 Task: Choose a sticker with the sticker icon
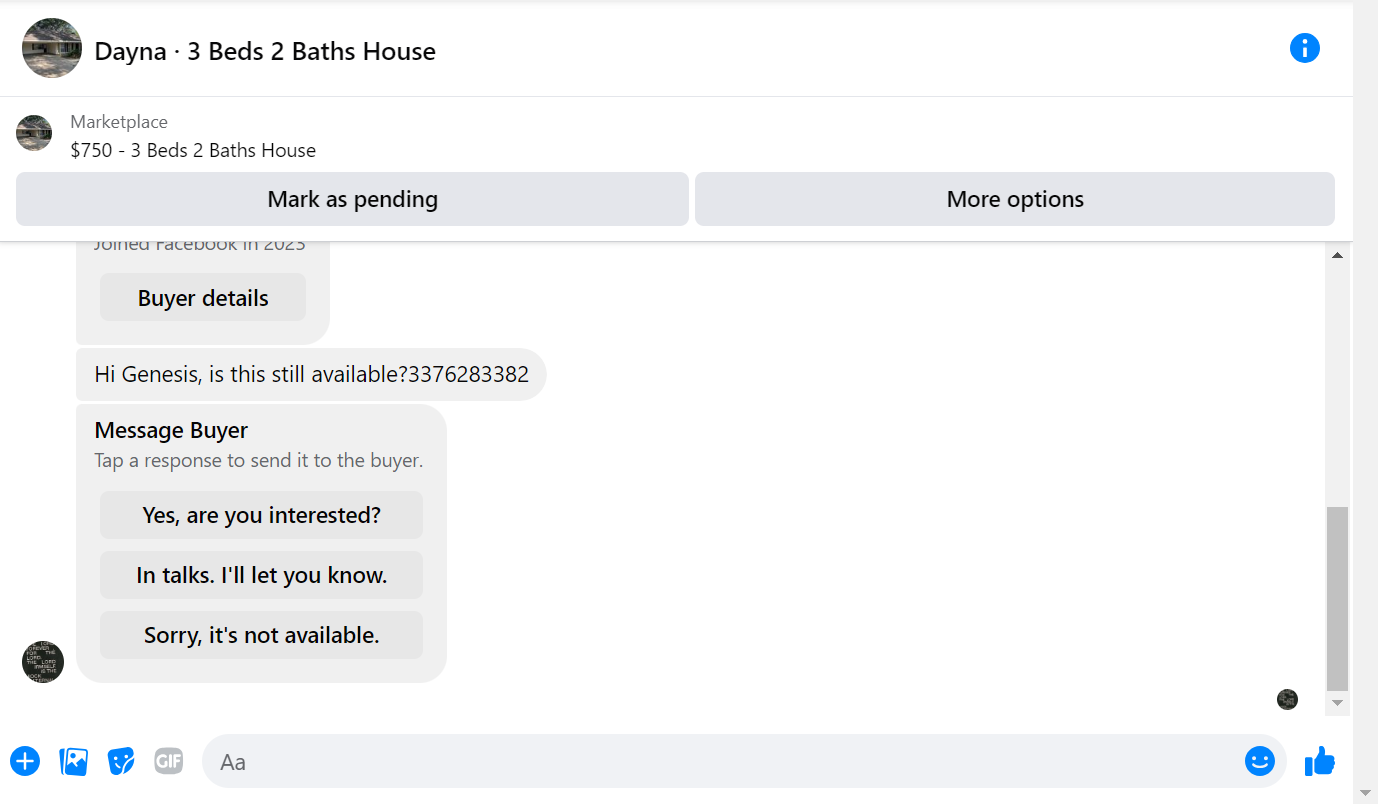[x=121, y=761]
